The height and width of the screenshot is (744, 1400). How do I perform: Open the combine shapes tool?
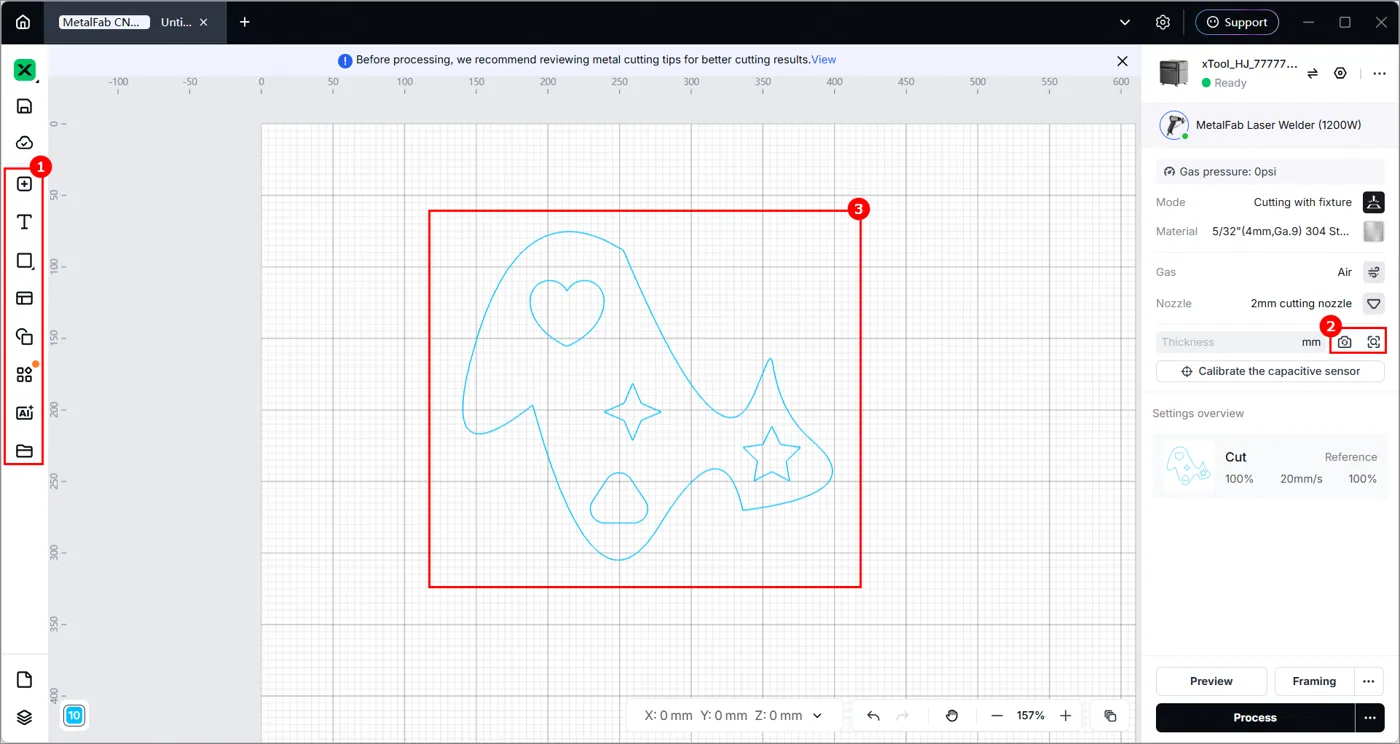[x=25, y=336]
